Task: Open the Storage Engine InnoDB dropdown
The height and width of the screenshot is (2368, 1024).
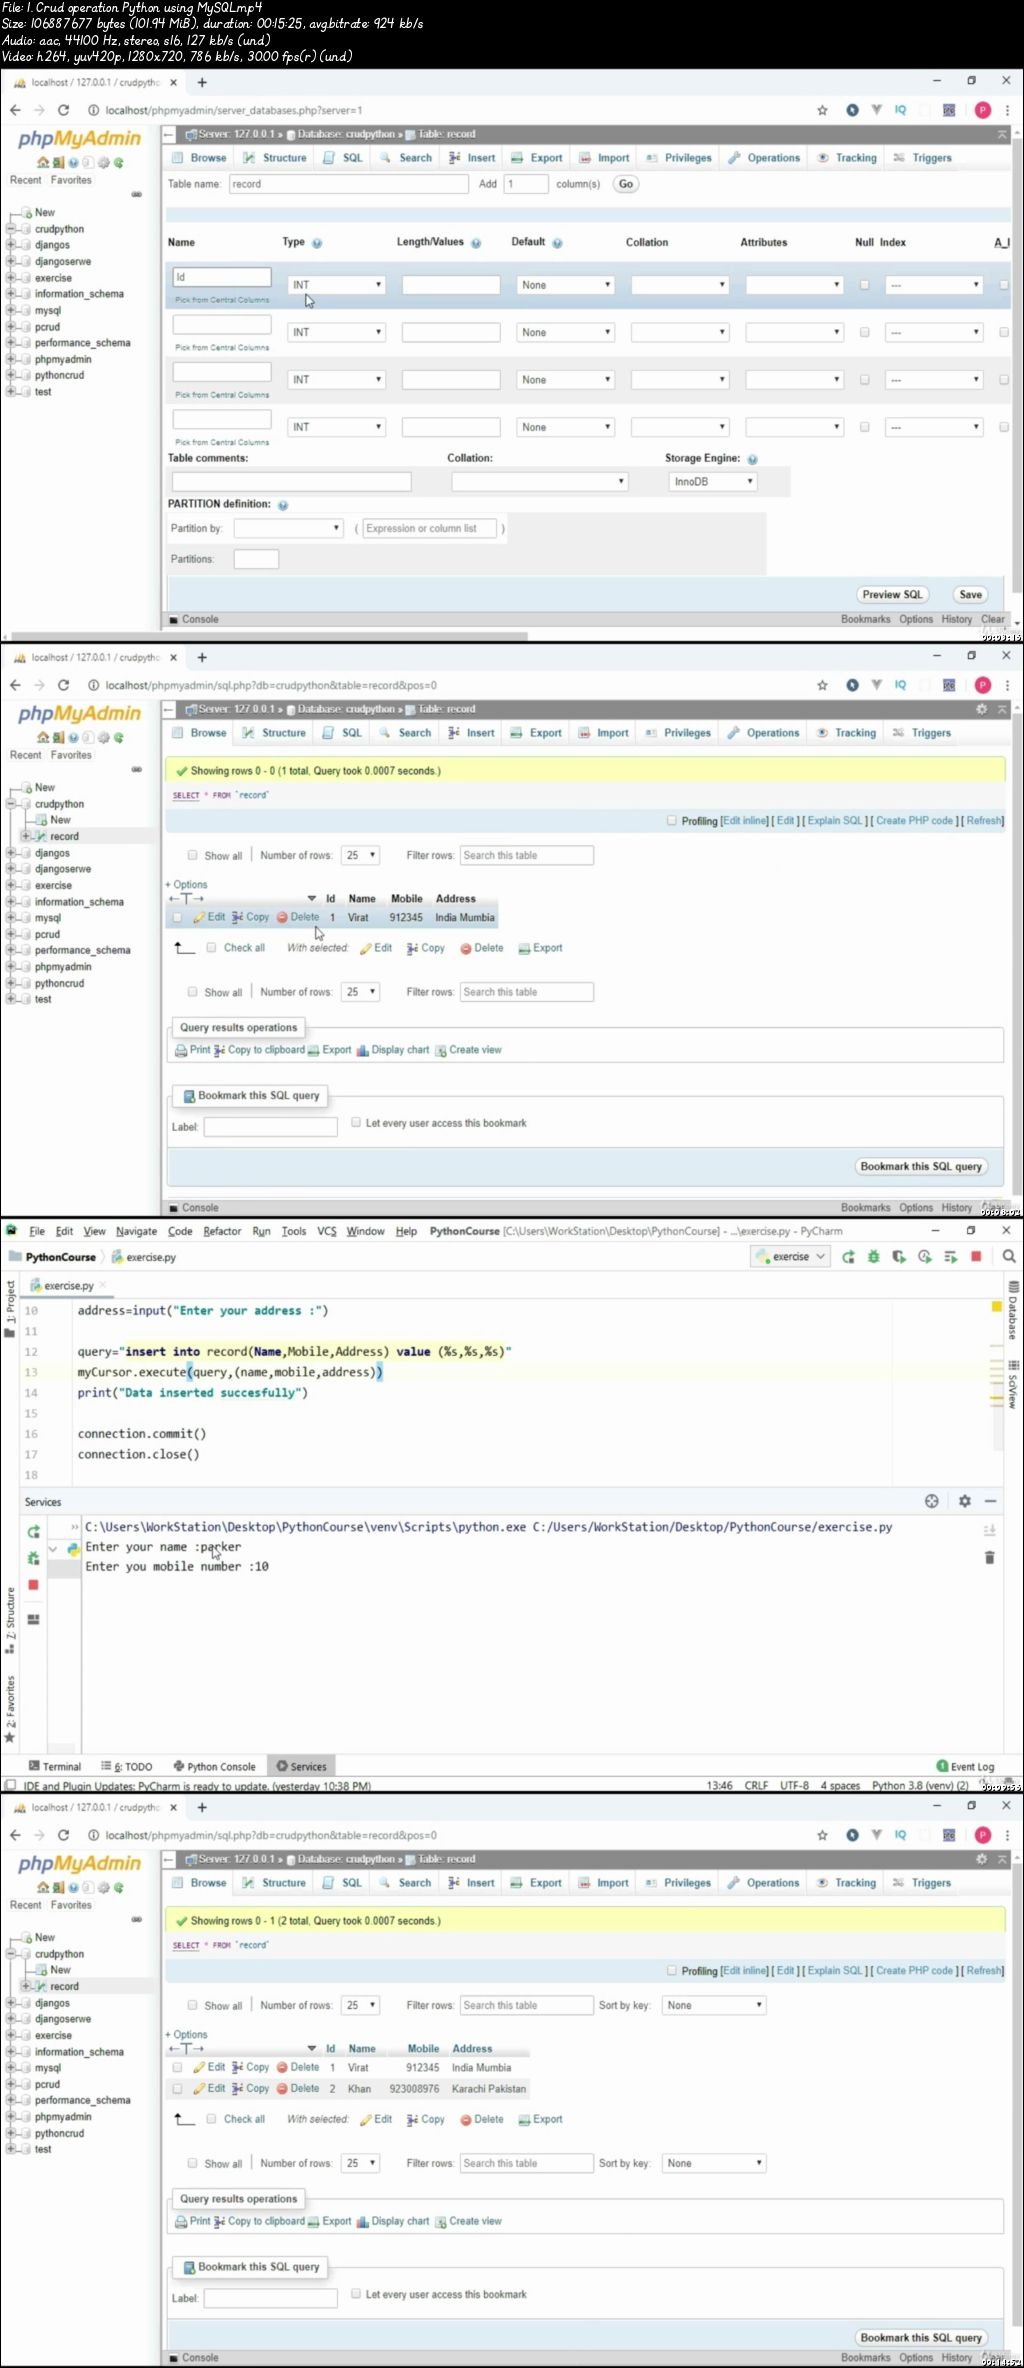Action: click(x=713, y=482)
